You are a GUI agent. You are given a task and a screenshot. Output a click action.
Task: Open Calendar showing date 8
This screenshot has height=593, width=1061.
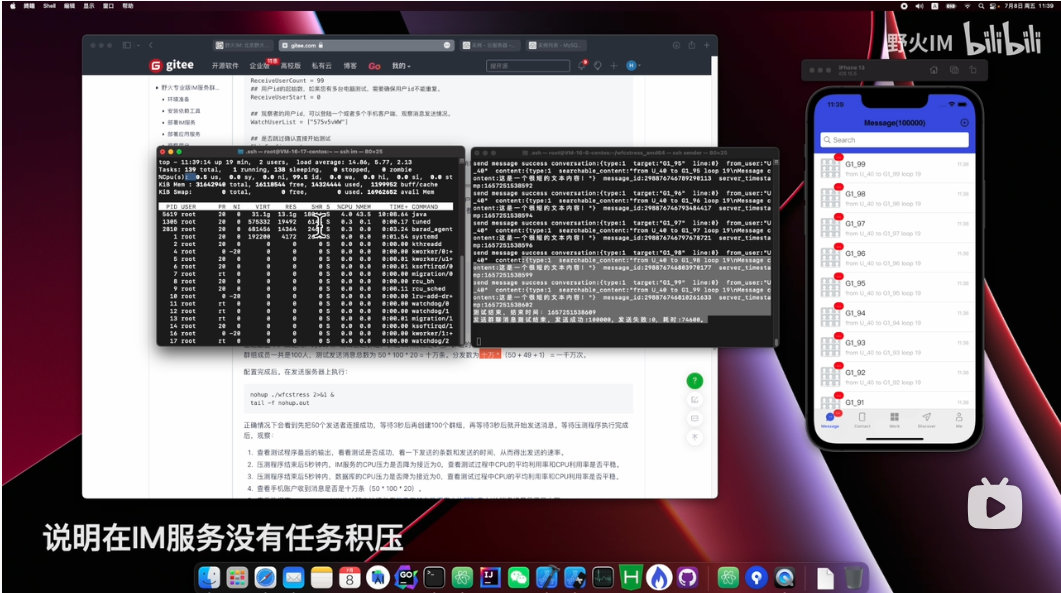(x=349, y=577)
